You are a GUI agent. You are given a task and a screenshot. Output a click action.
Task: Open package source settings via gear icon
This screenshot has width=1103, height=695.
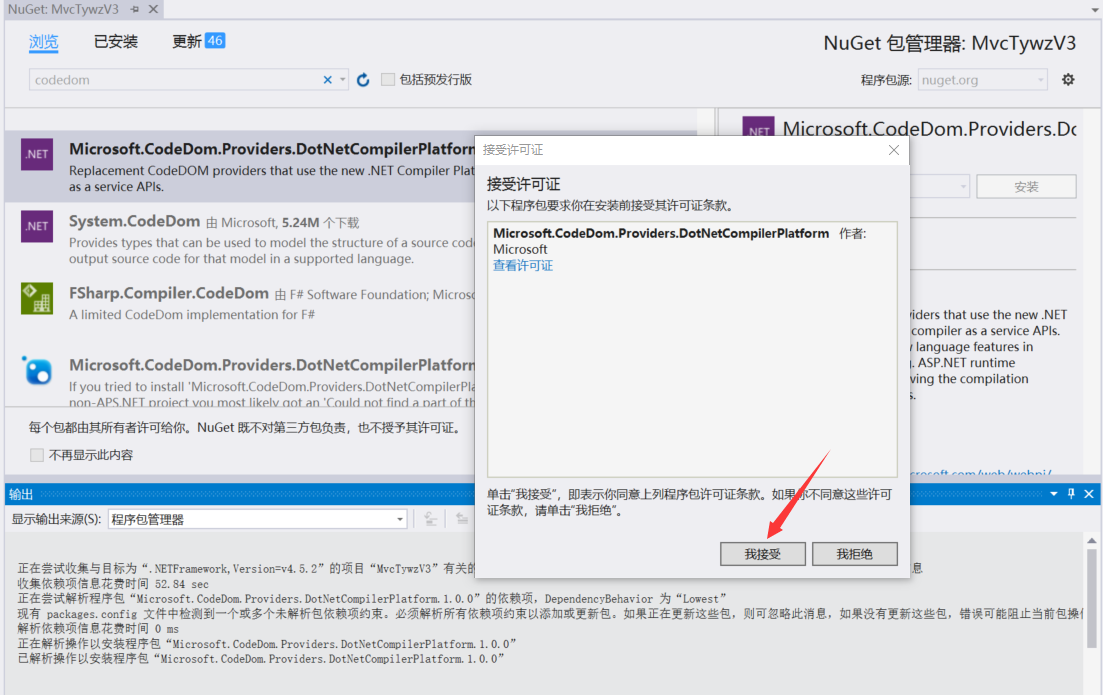tap(1066, 79)
